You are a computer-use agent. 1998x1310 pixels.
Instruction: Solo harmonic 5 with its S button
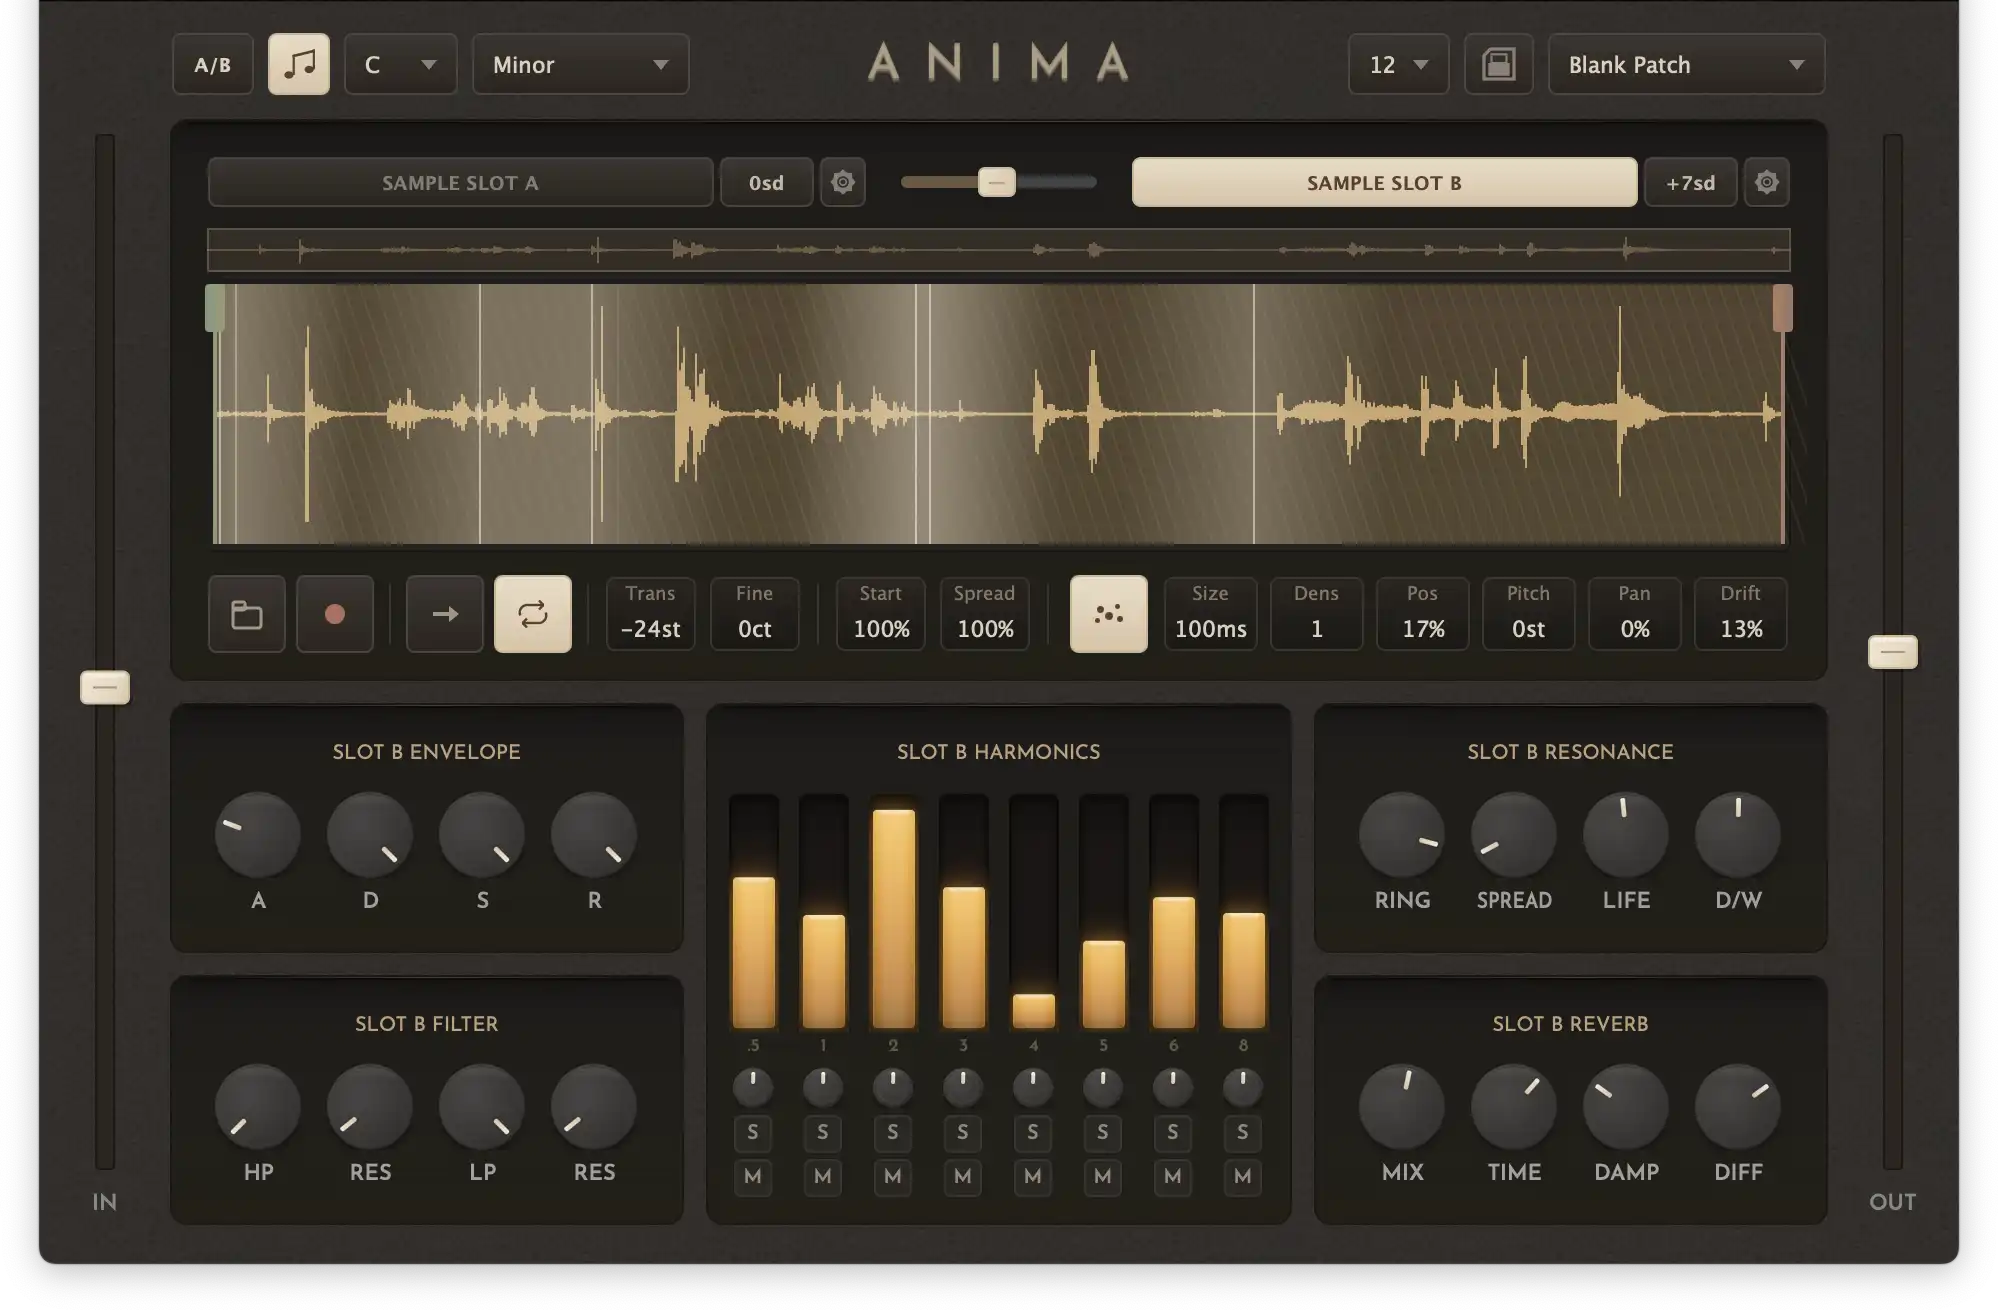pos(1103,1133)
